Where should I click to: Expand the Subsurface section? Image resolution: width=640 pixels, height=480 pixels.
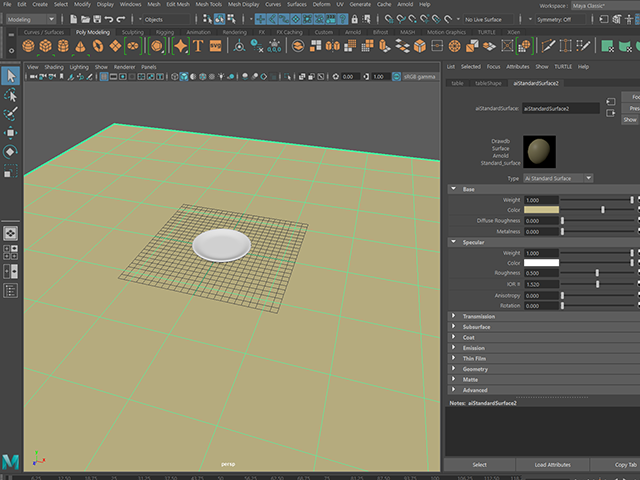pos(453,327)
